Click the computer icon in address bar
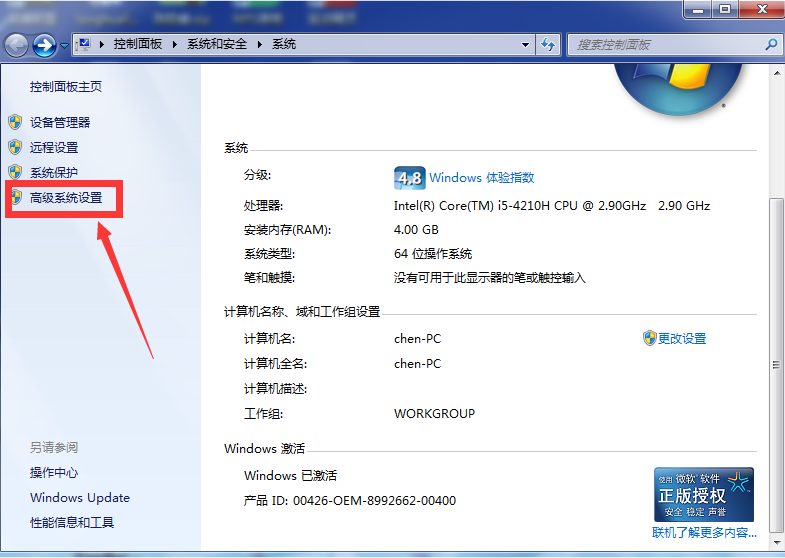 coord(84,45)
